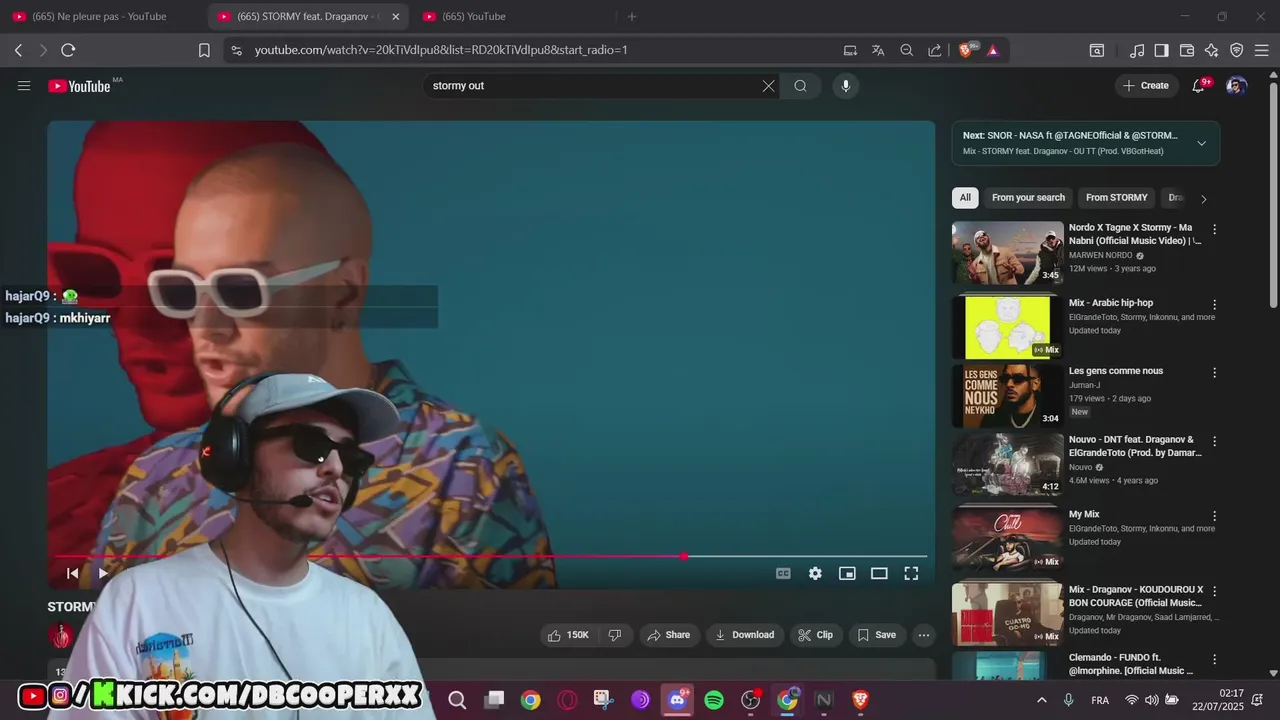1280x720 pixels.
Task: Open Brave media playlist music-note icon
Action: point(1137,50)
